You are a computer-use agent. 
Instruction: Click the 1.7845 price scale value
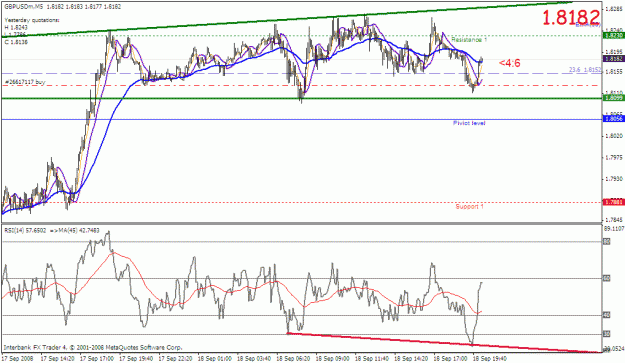tap(614, 220)
